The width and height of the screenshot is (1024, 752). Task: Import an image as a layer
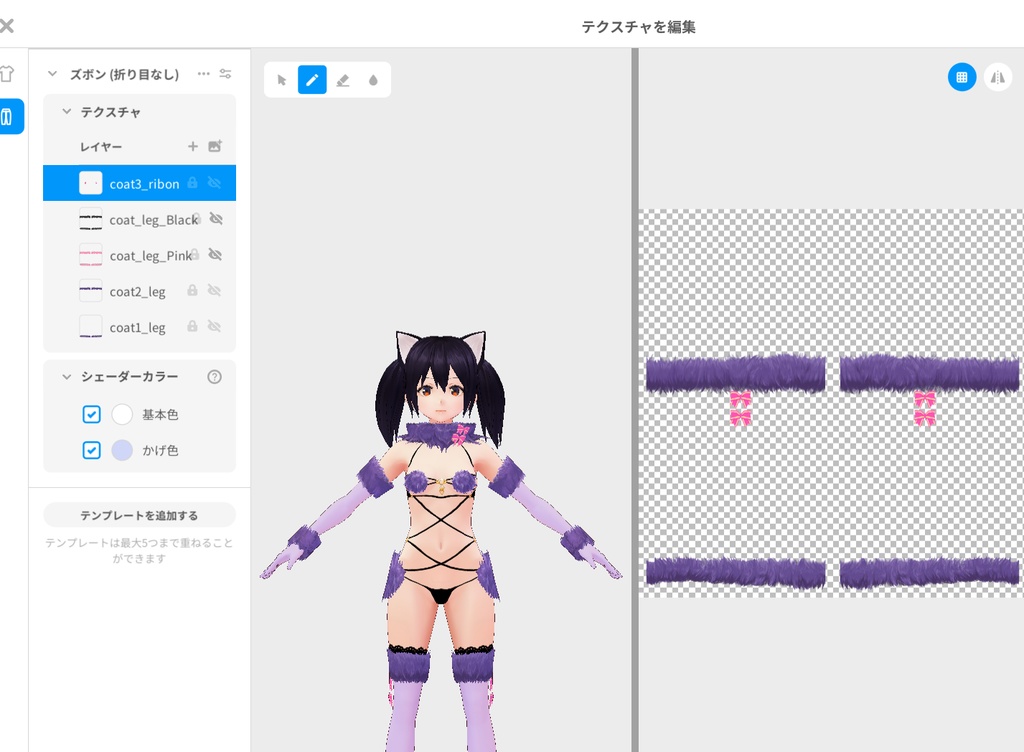(216, 146)
